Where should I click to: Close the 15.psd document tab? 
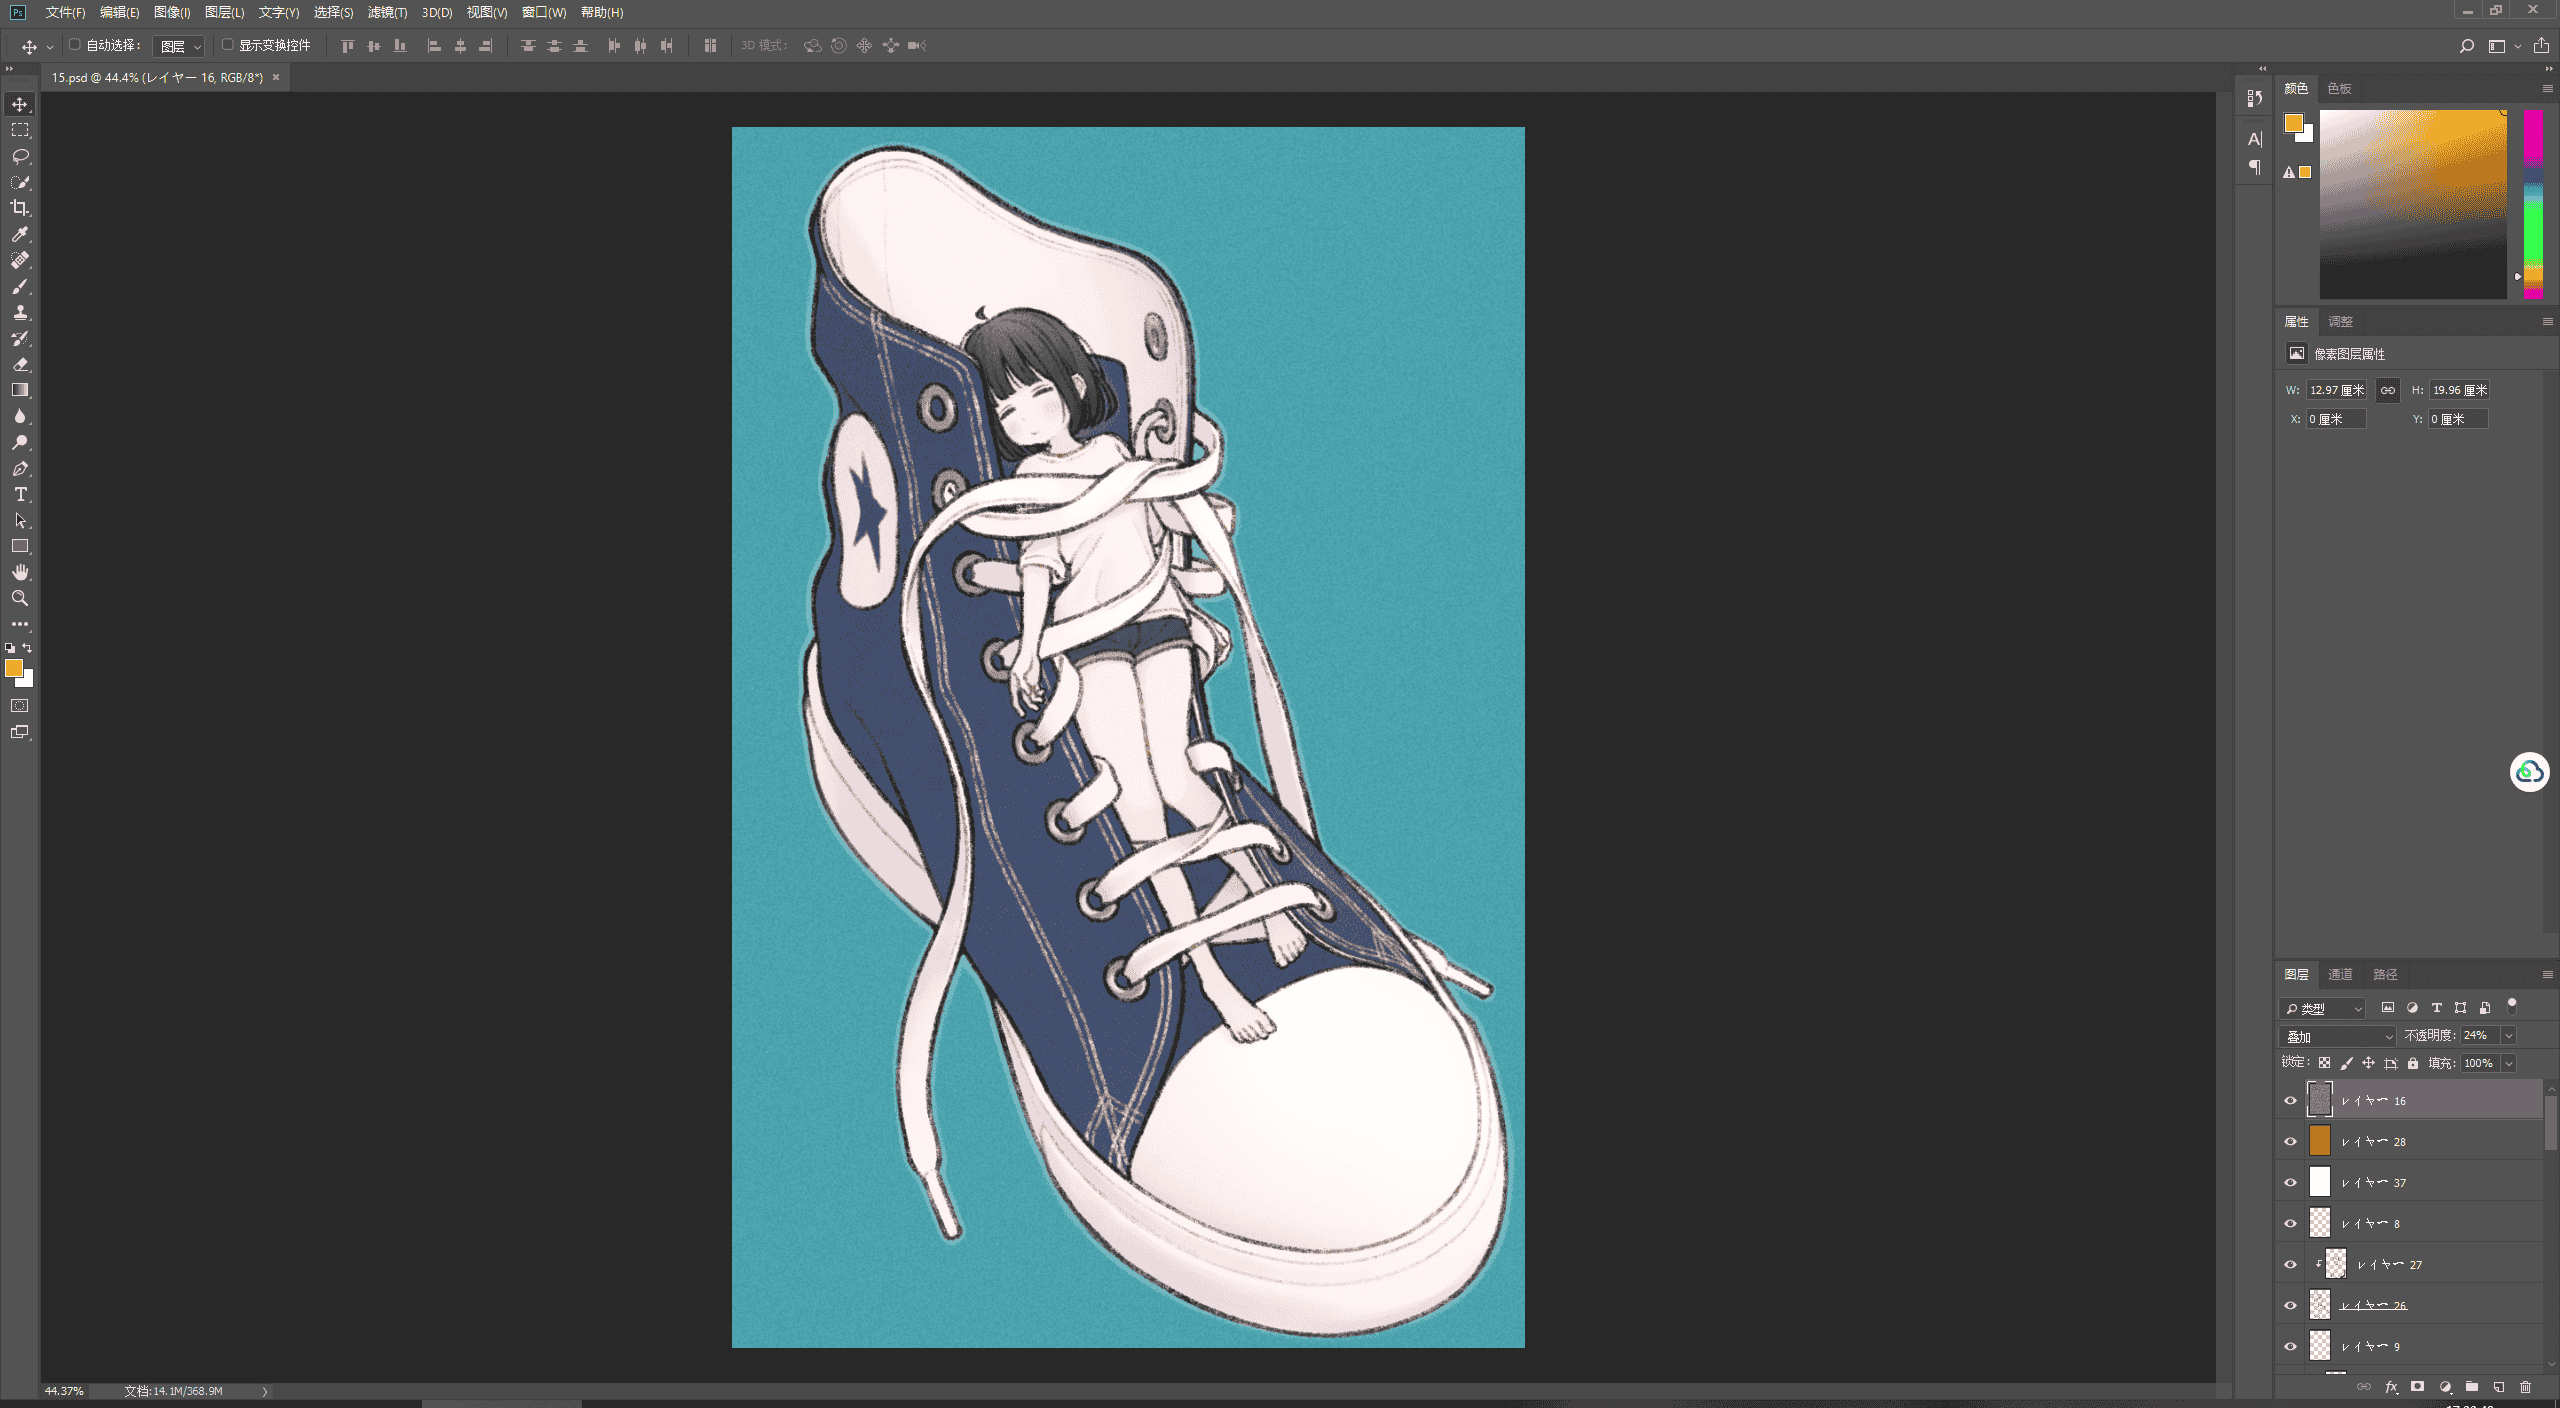point(276,77)
